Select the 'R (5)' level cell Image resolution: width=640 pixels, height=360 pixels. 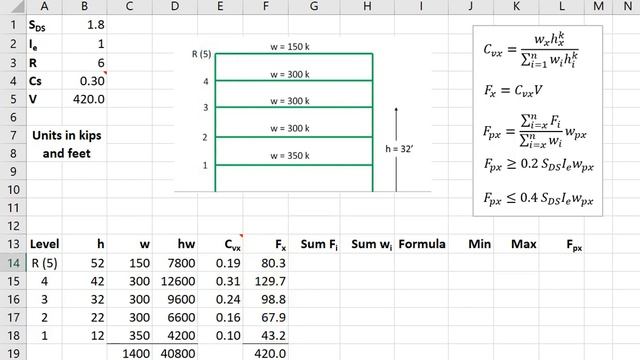tap(44, 263)
